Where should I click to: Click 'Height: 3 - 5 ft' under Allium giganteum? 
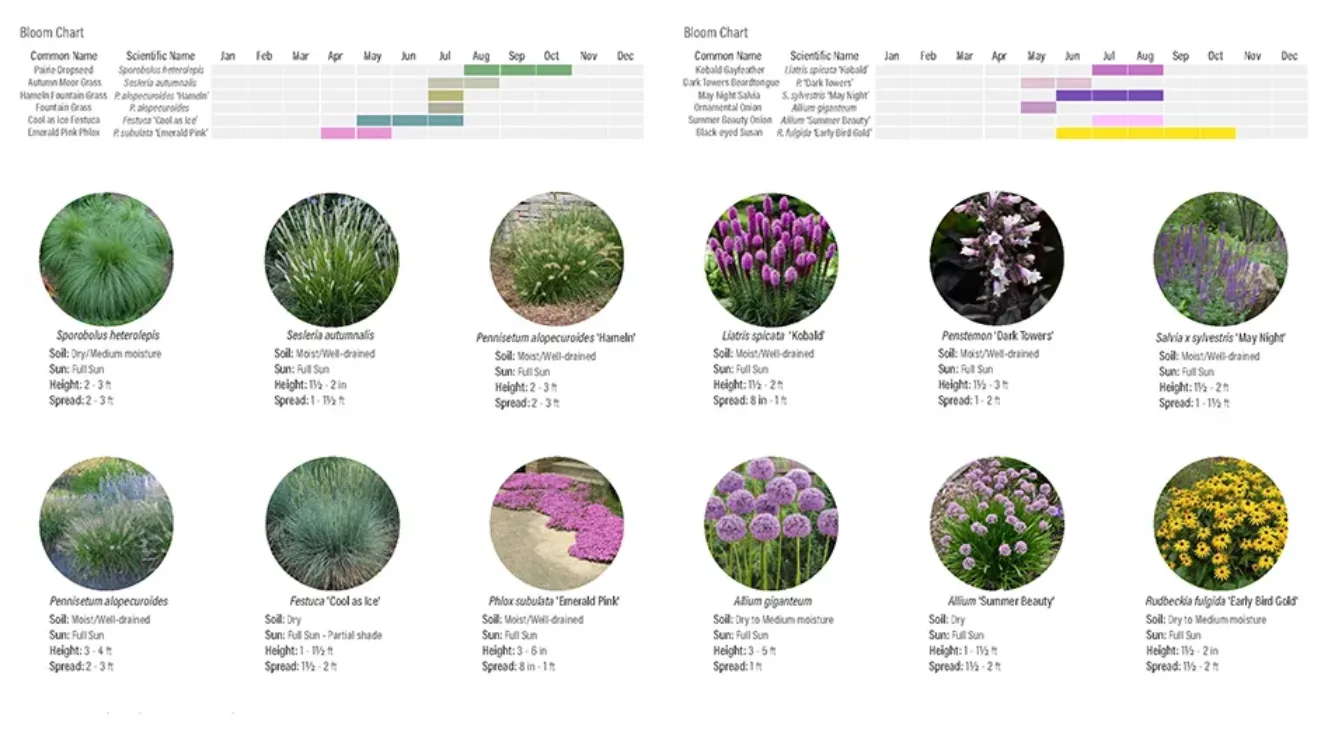744,651
